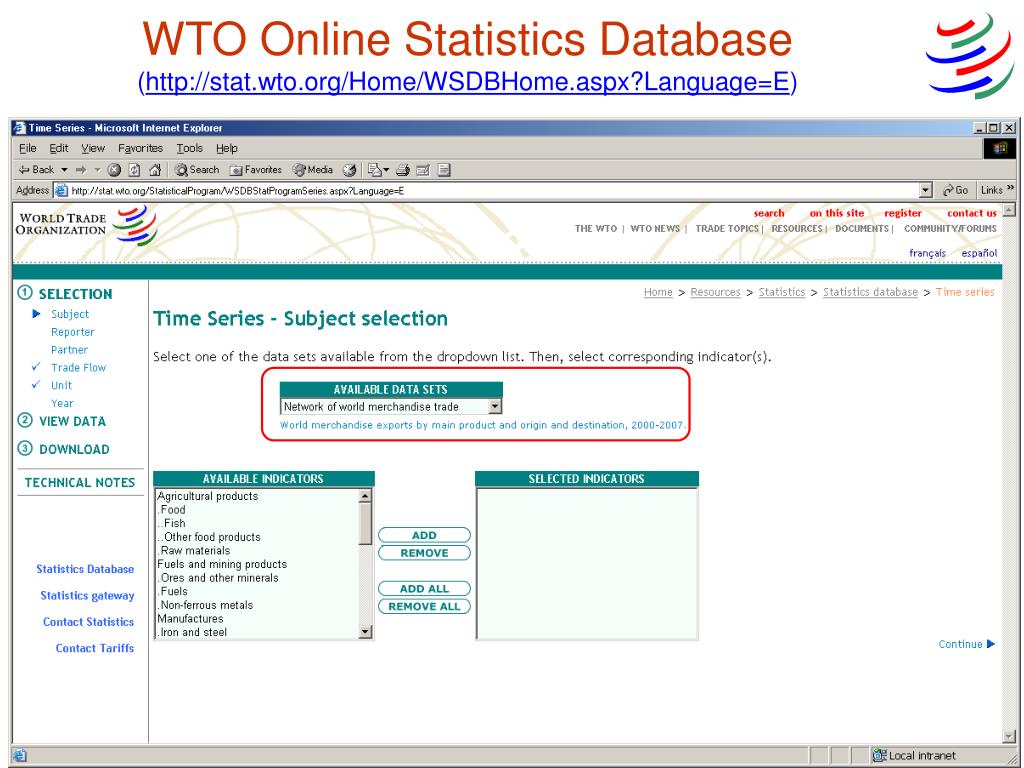Open the Favorites menu
The width and height of the screenshot is (1024, 768).
pyautogui.click(x=140, y=148)
